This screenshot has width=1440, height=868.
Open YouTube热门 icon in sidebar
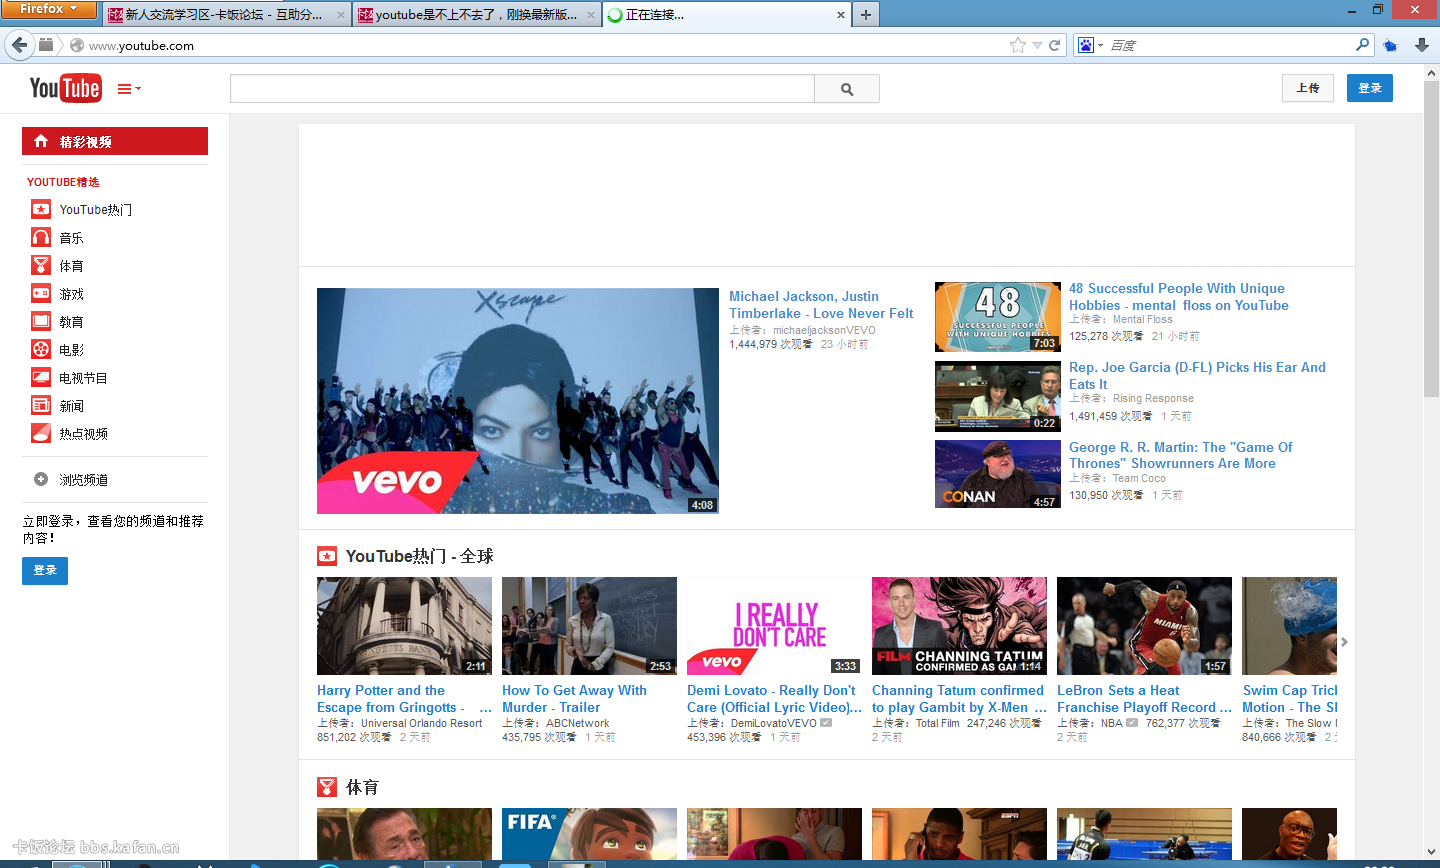coord(41,209)
